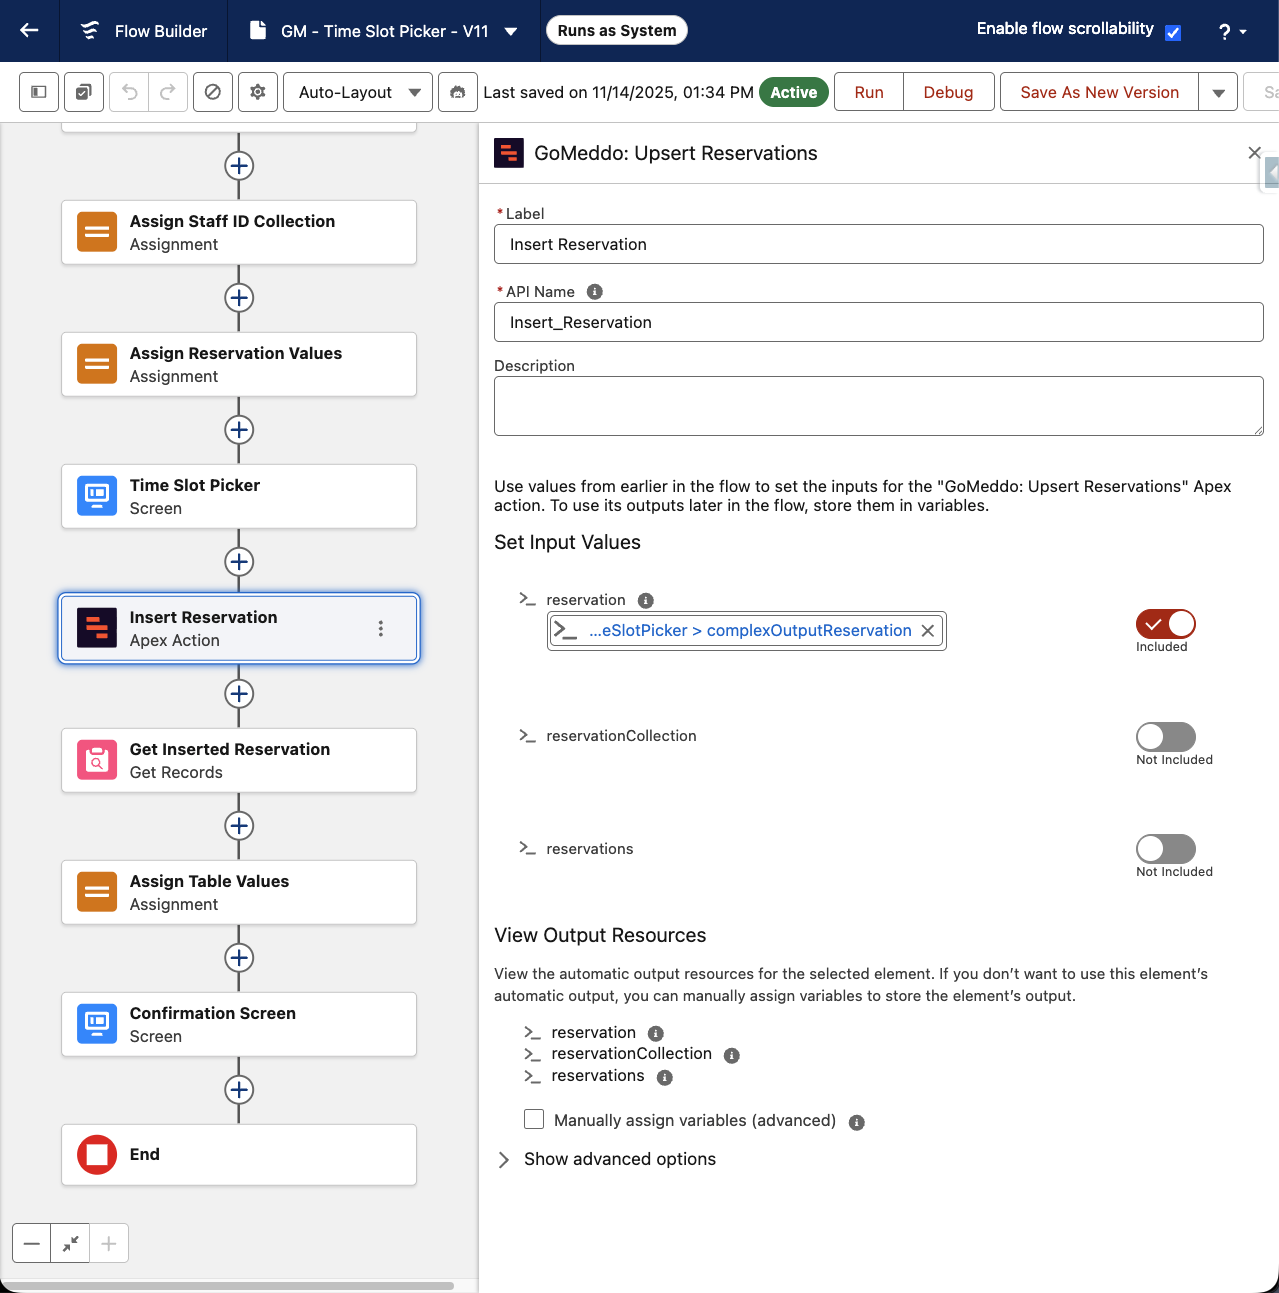Click the select elements icon in toolbar
Image resolution: width=1279 pixels, height=1293 pixels.
tap(84, 92)
